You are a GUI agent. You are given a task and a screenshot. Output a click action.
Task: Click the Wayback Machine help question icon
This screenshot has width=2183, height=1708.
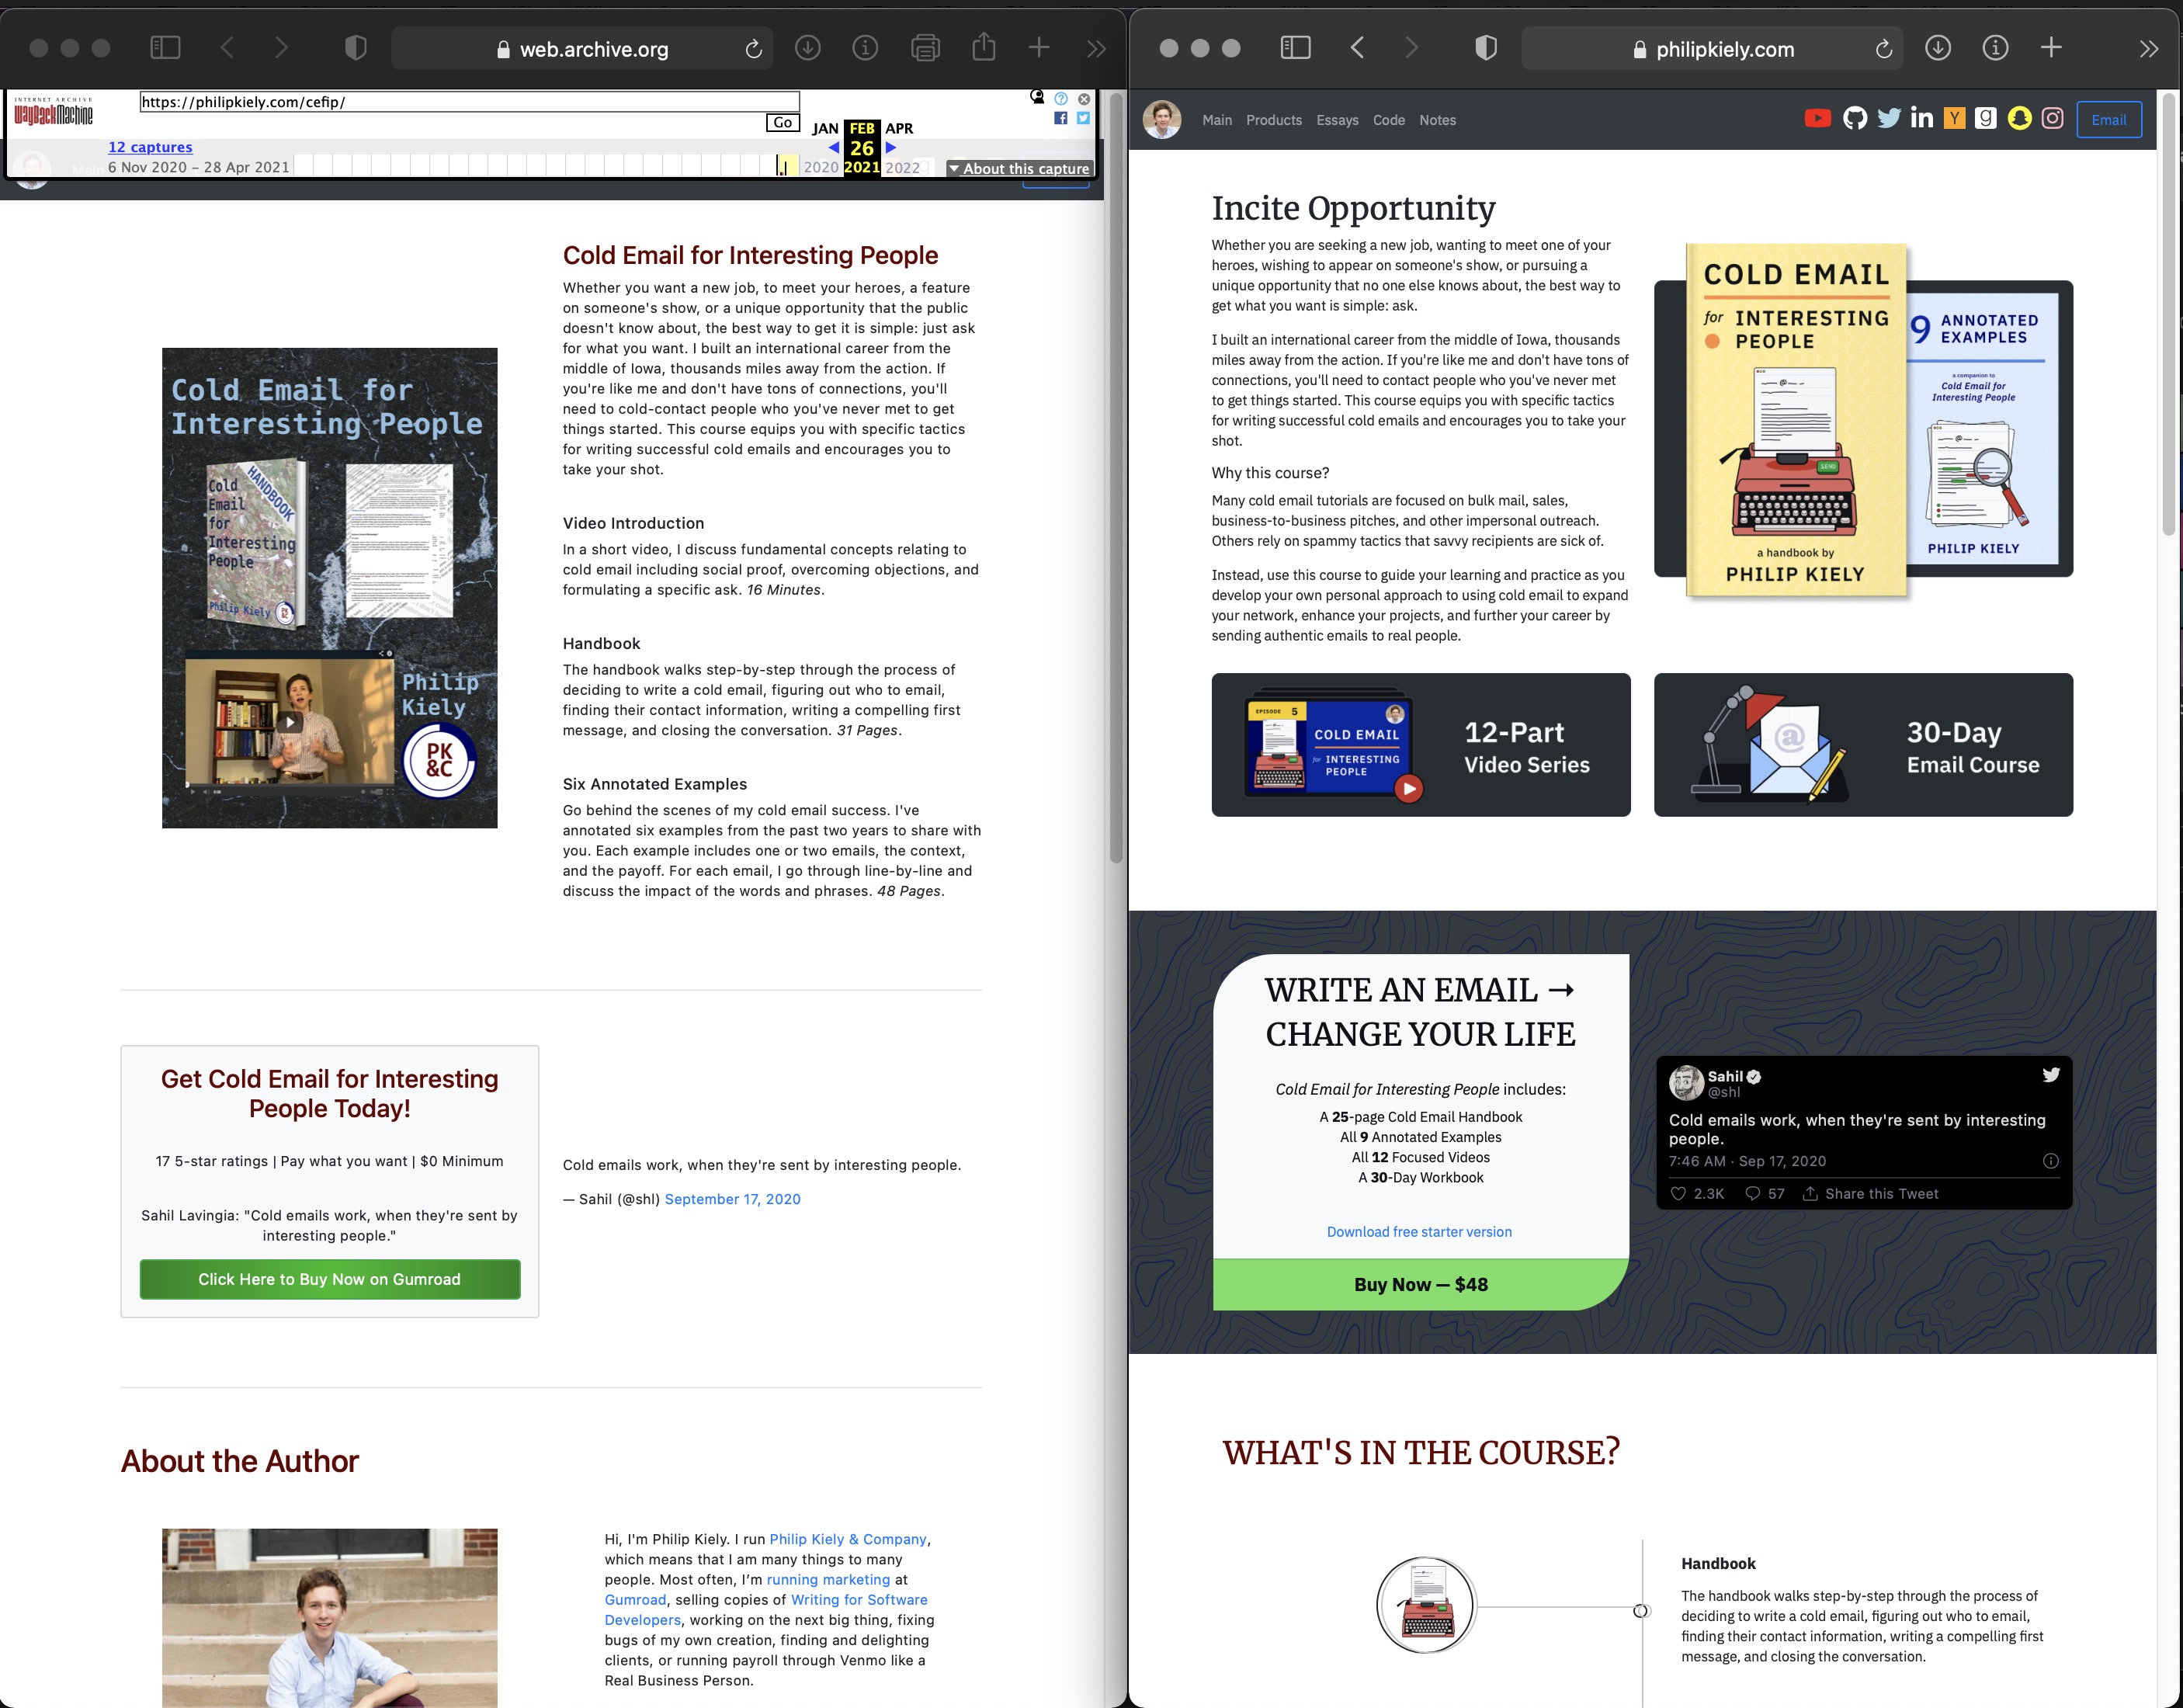coord(1061,99)
